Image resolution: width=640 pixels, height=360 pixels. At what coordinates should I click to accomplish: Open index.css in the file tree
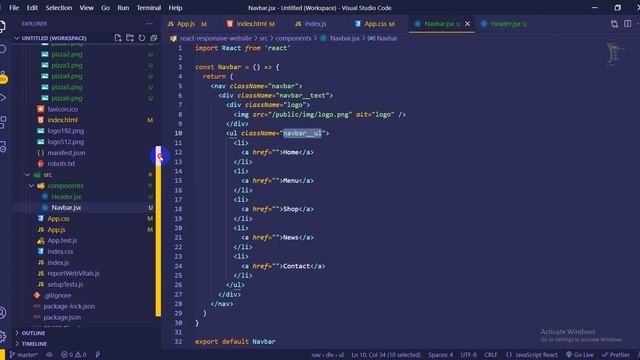tap(60, 251)
